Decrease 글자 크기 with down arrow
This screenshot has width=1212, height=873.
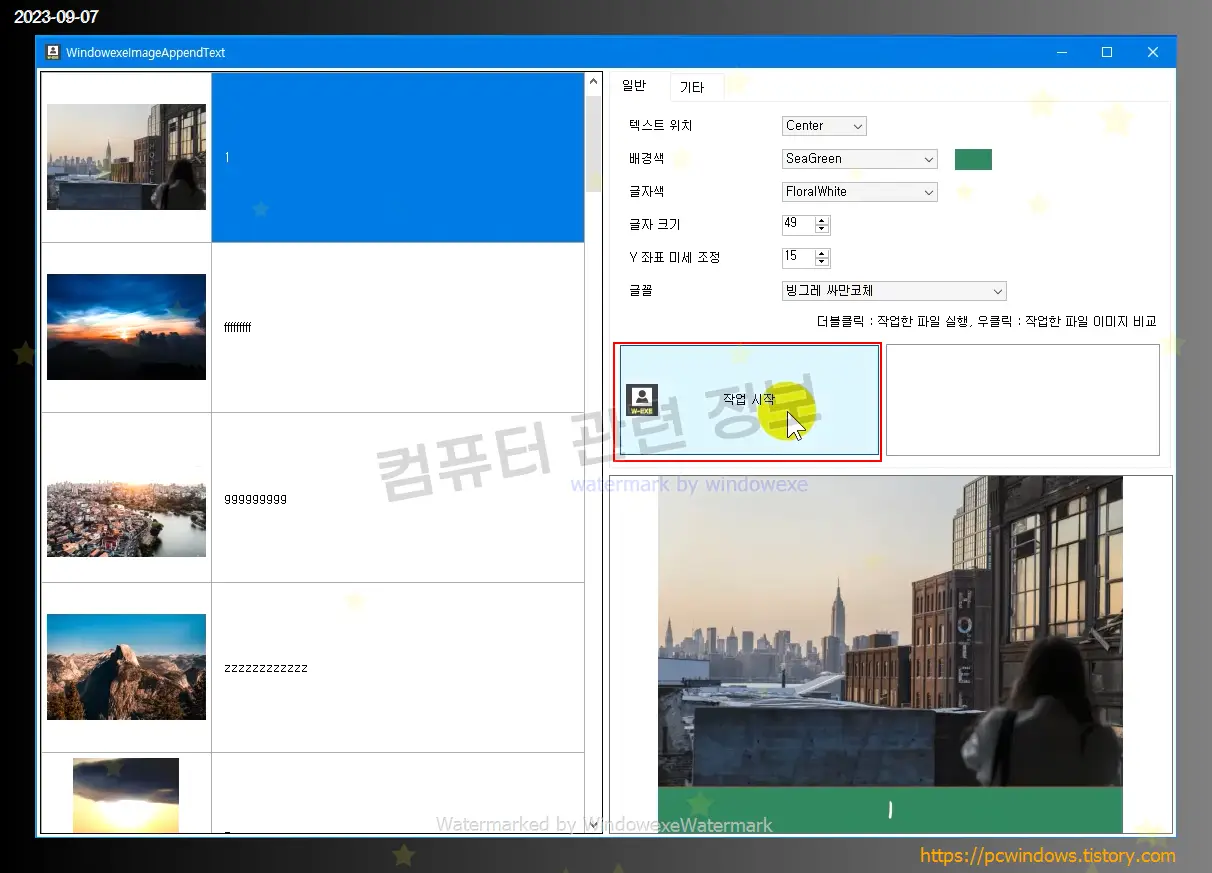pyautogui.click(x=822, y=229)
